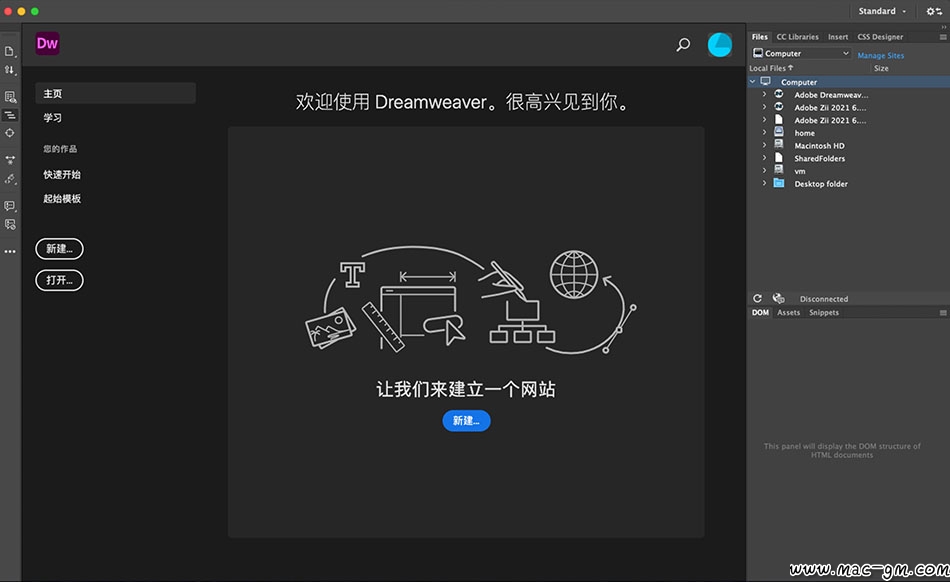Switch to the CSS Designer tab

[880, 37]
